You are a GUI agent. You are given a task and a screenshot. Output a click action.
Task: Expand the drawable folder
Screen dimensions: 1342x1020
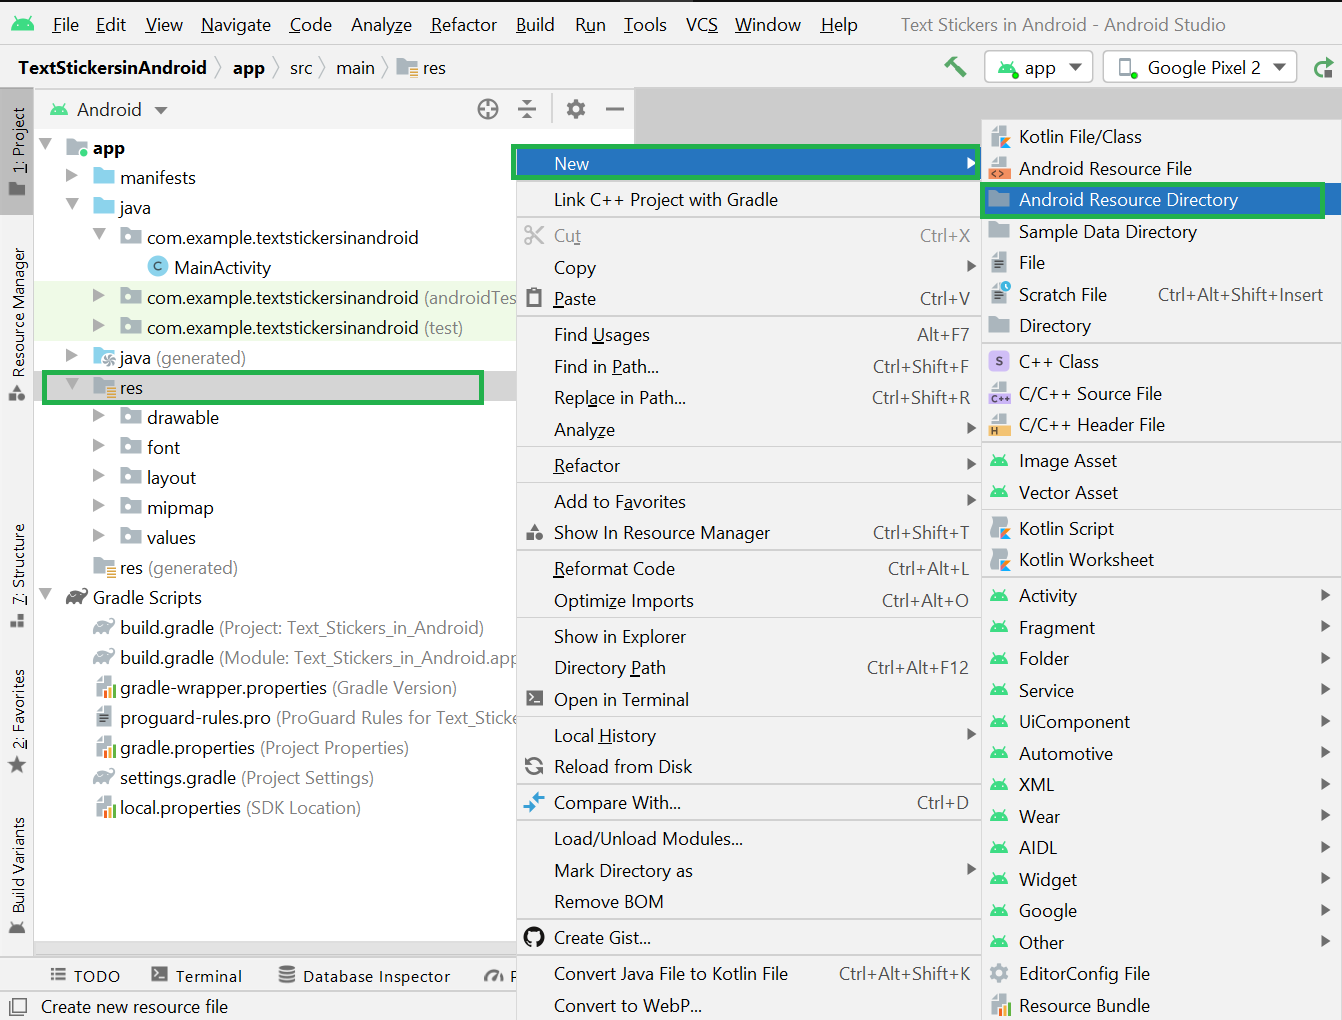98,417
